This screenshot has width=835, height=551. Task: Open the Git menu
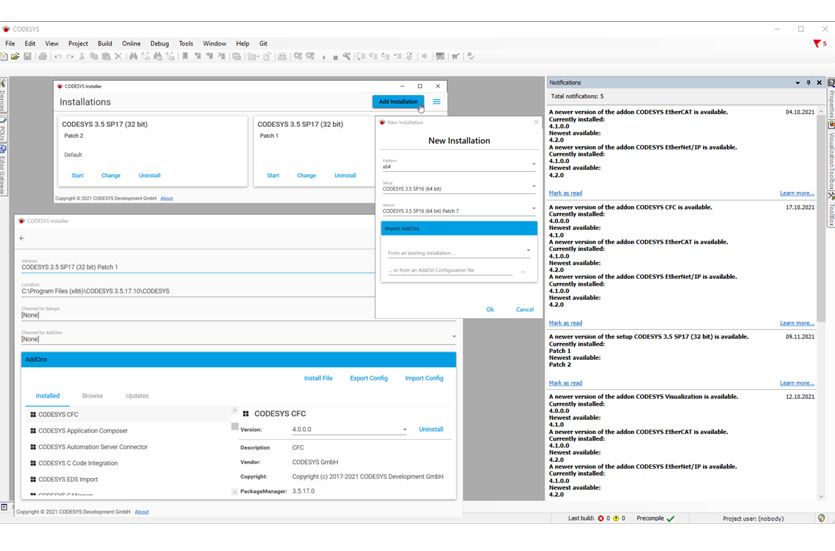(263, 44)
